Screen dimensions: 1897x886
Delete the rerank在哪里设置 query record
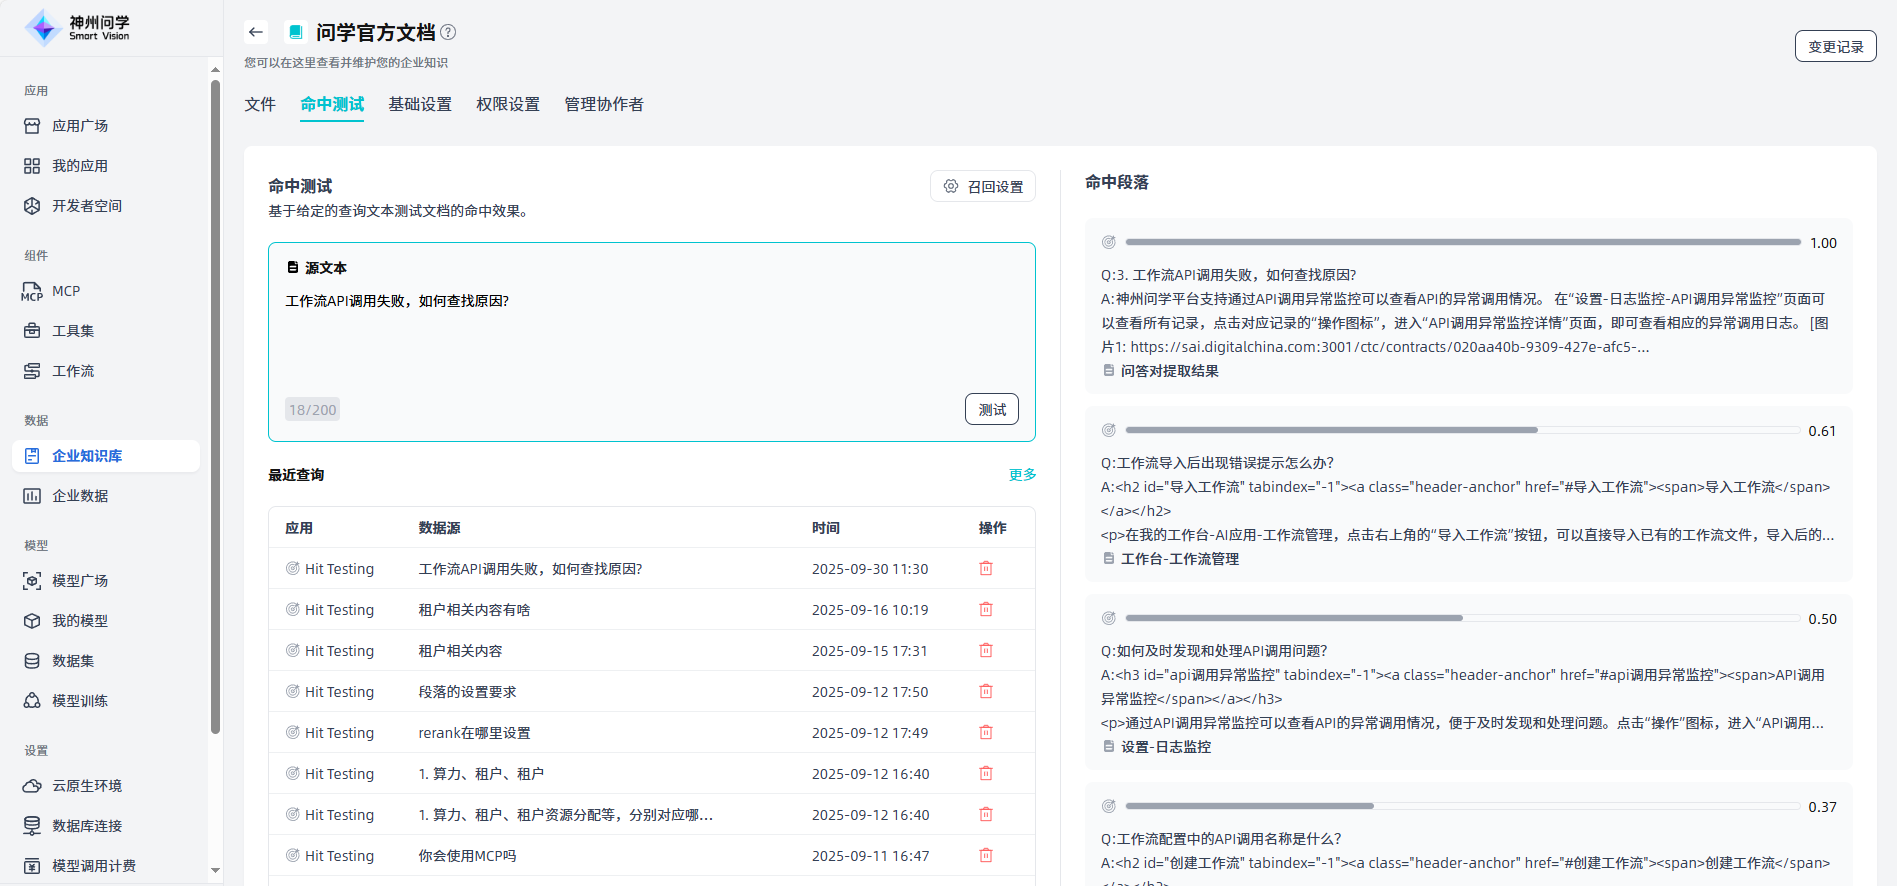point(985,733)
